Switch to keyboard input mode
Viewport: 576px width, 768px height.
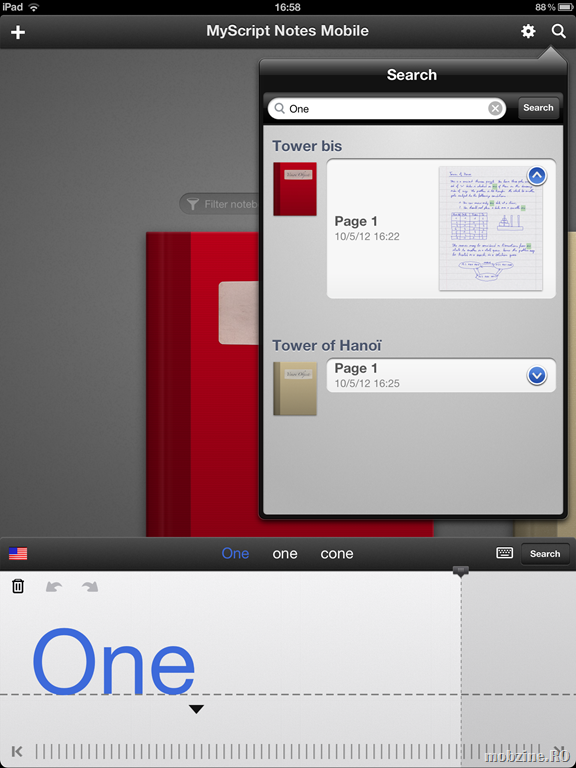504,553
